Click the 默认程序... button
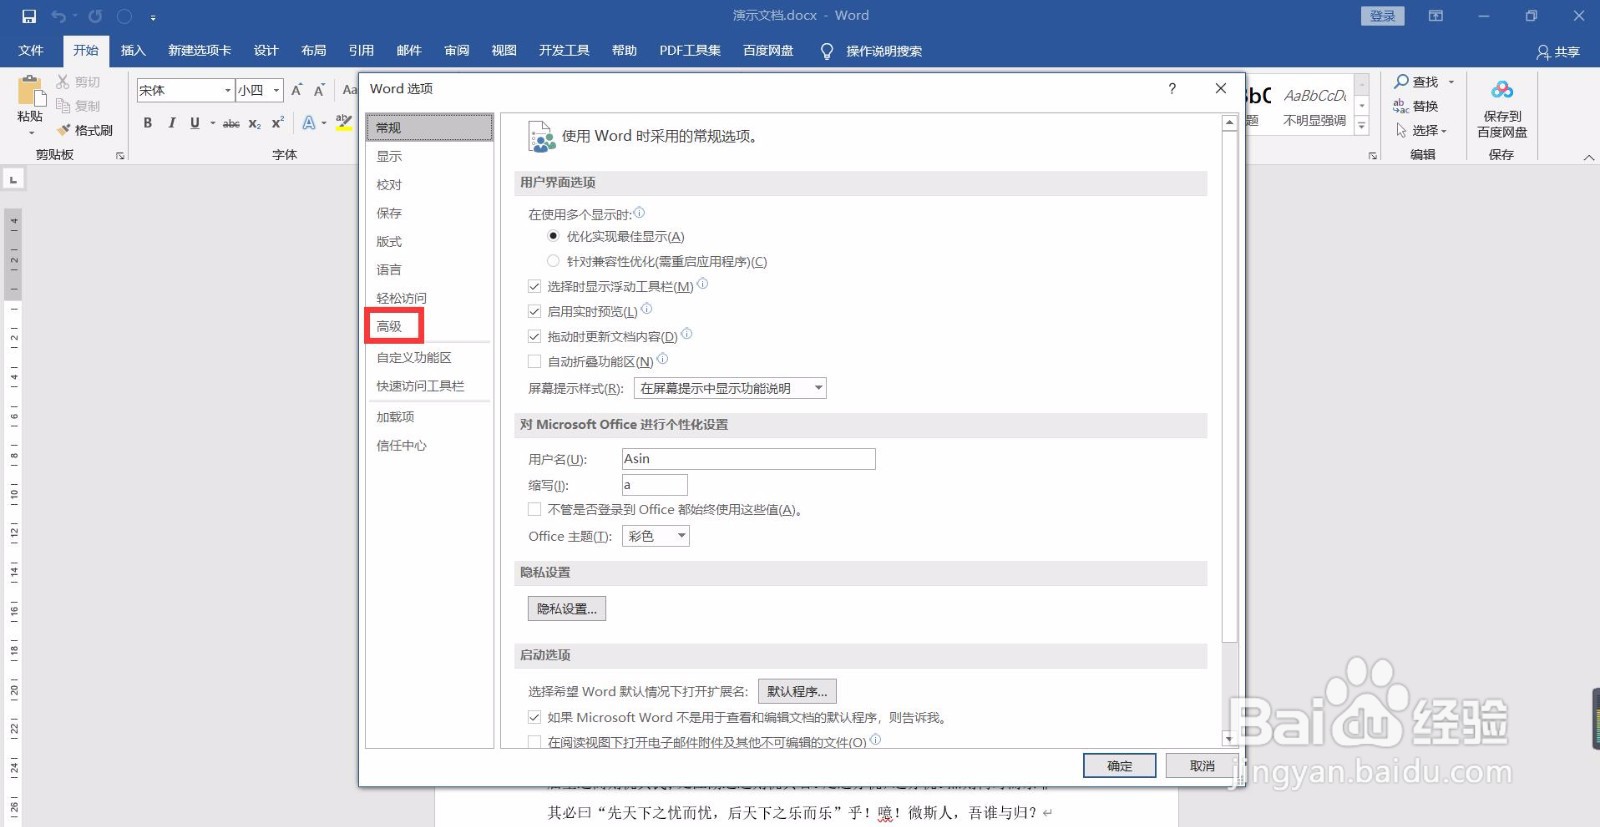The height and width of the screenshot is (827, 1600). point(797,691)
